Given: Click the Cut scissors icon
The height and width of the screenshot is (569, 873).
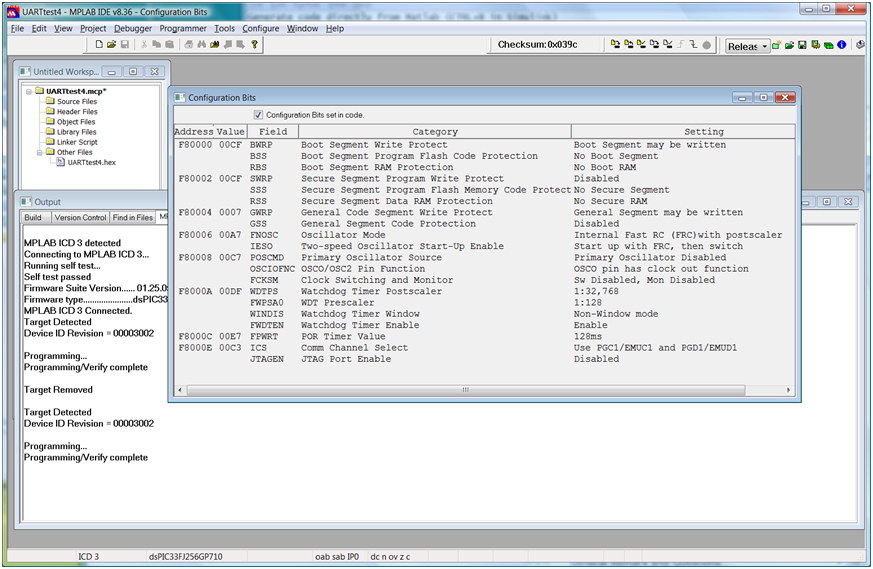Looking at the screenshot, I should tap(144, 44).
